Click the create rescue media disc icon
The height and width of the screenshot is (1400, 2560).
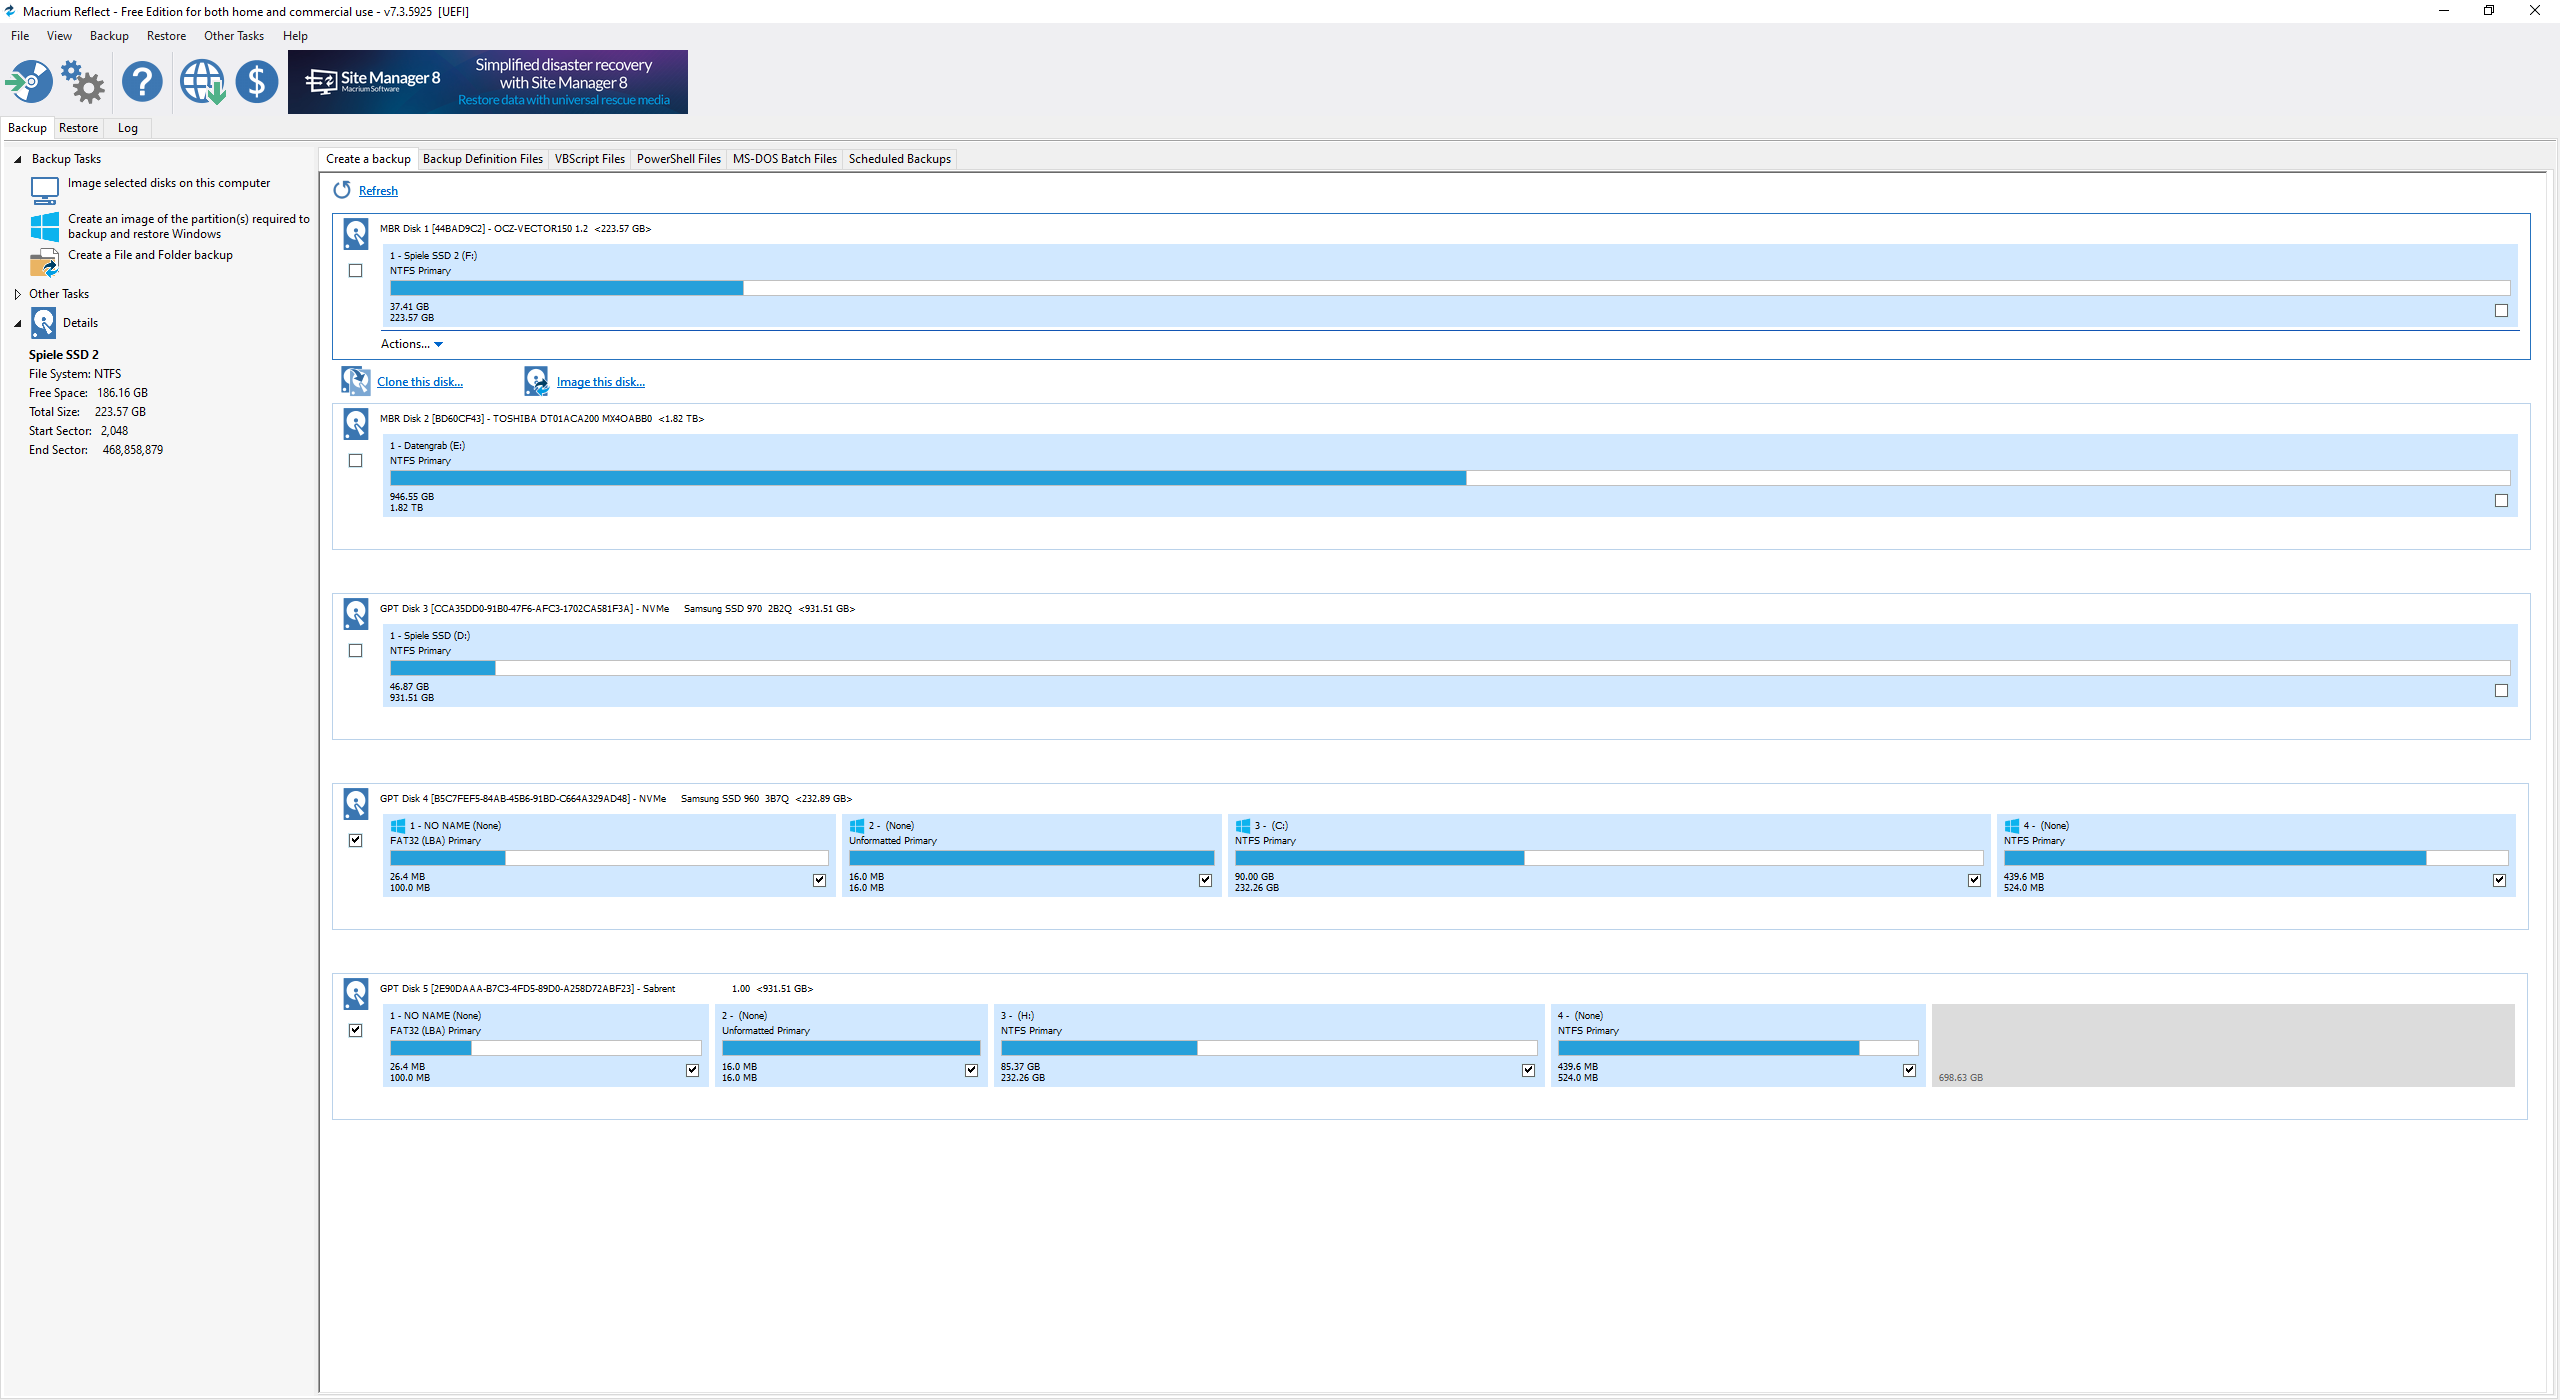[x=30, y=82]
